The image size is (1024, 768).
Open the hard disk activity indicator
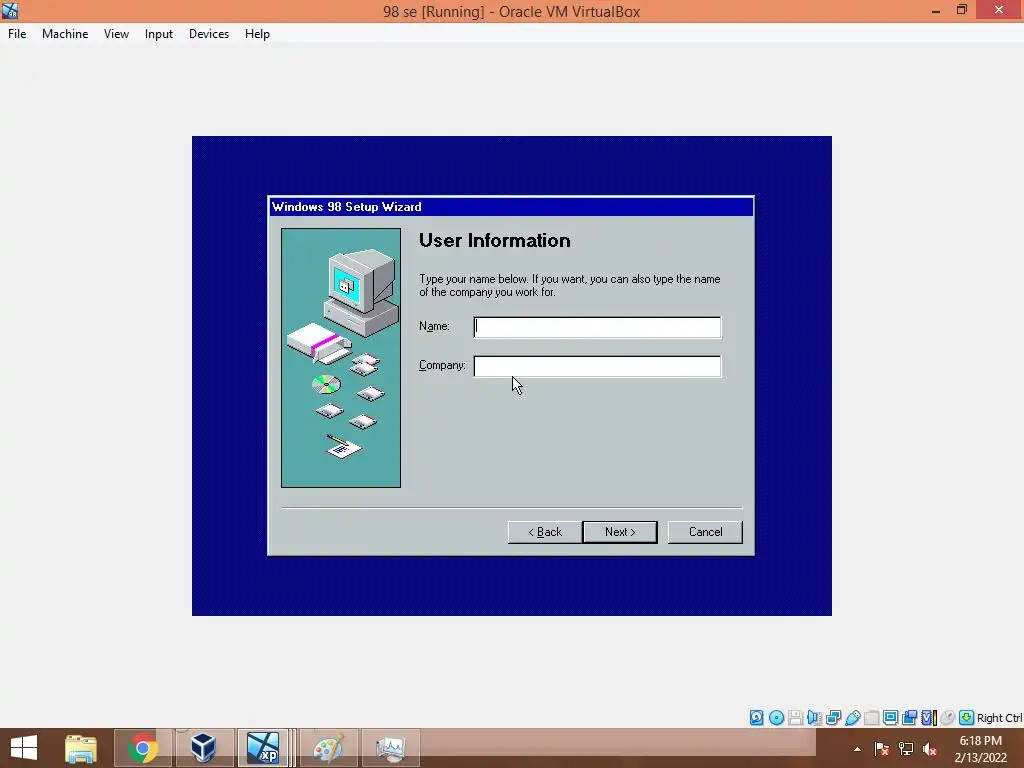[756, 718]
